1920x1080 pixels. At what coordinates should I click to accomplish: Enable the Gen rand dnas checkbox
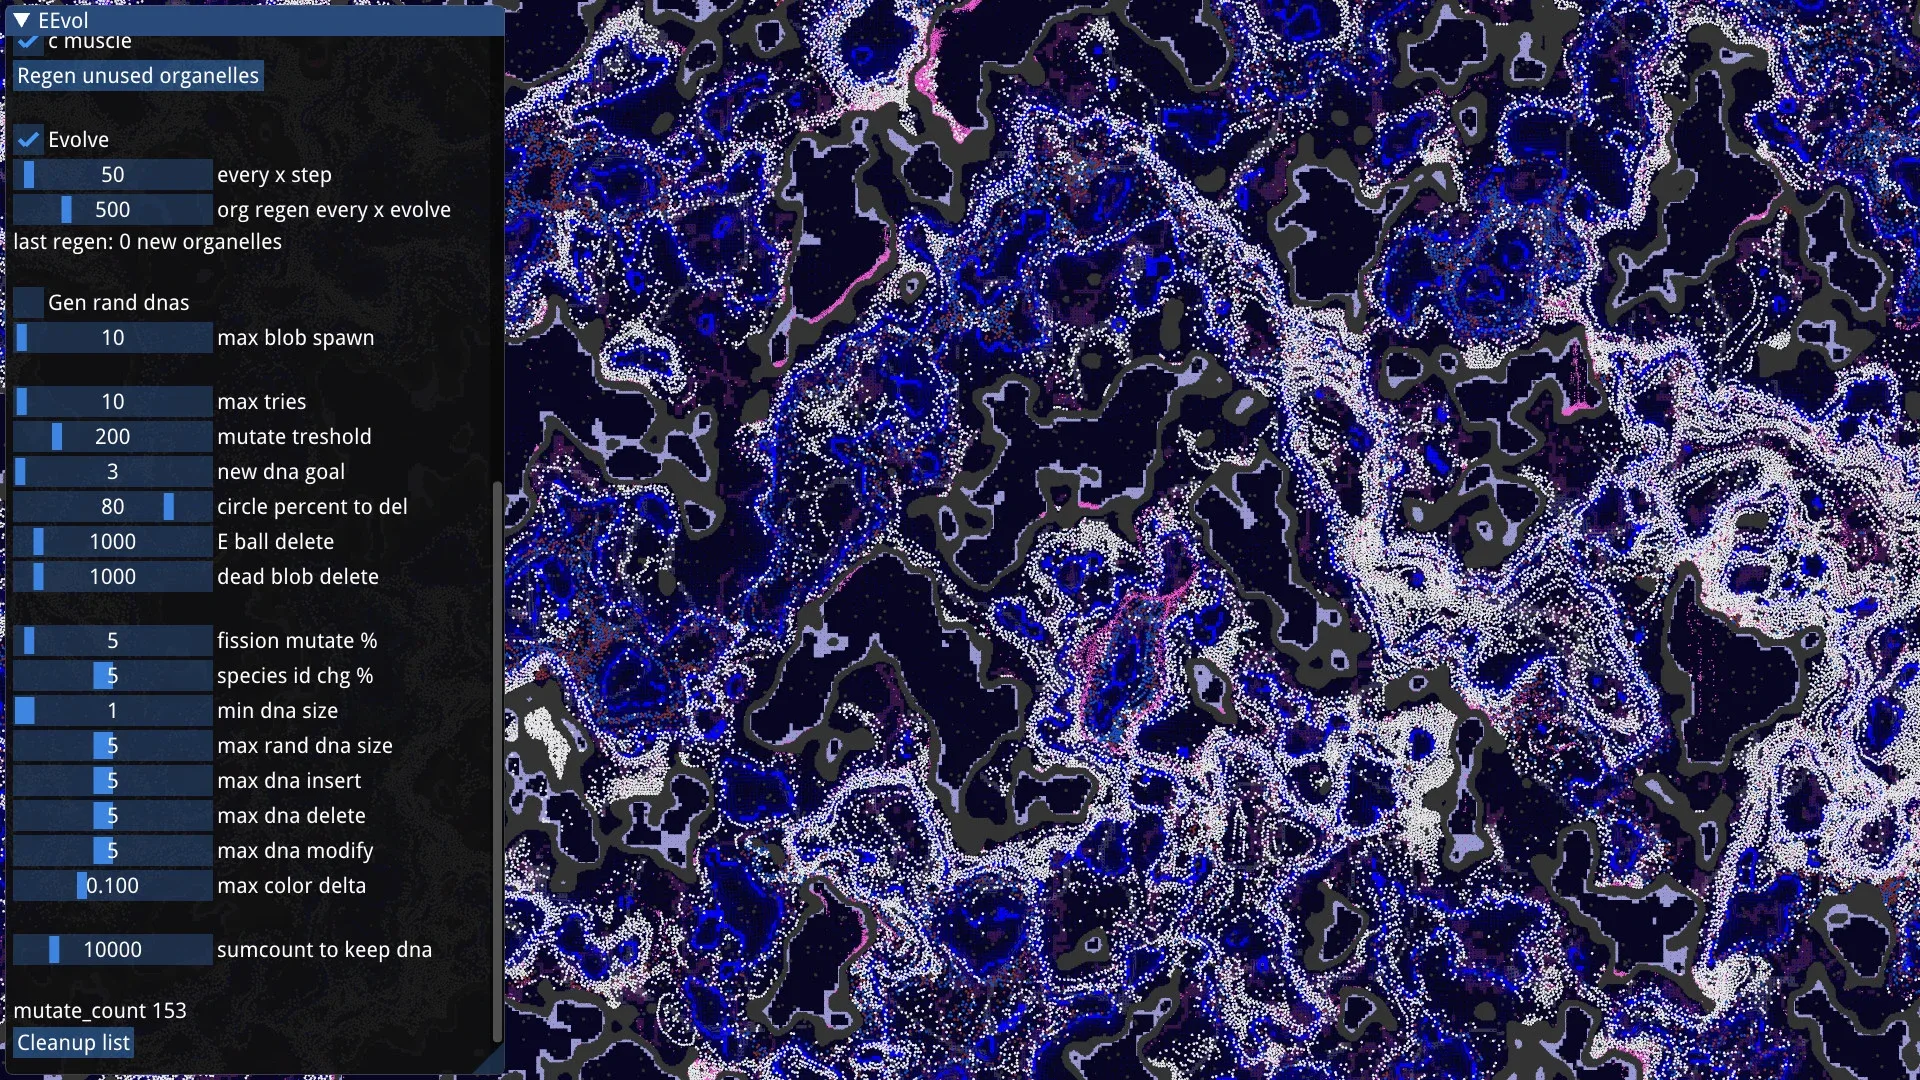coord(28,303)
